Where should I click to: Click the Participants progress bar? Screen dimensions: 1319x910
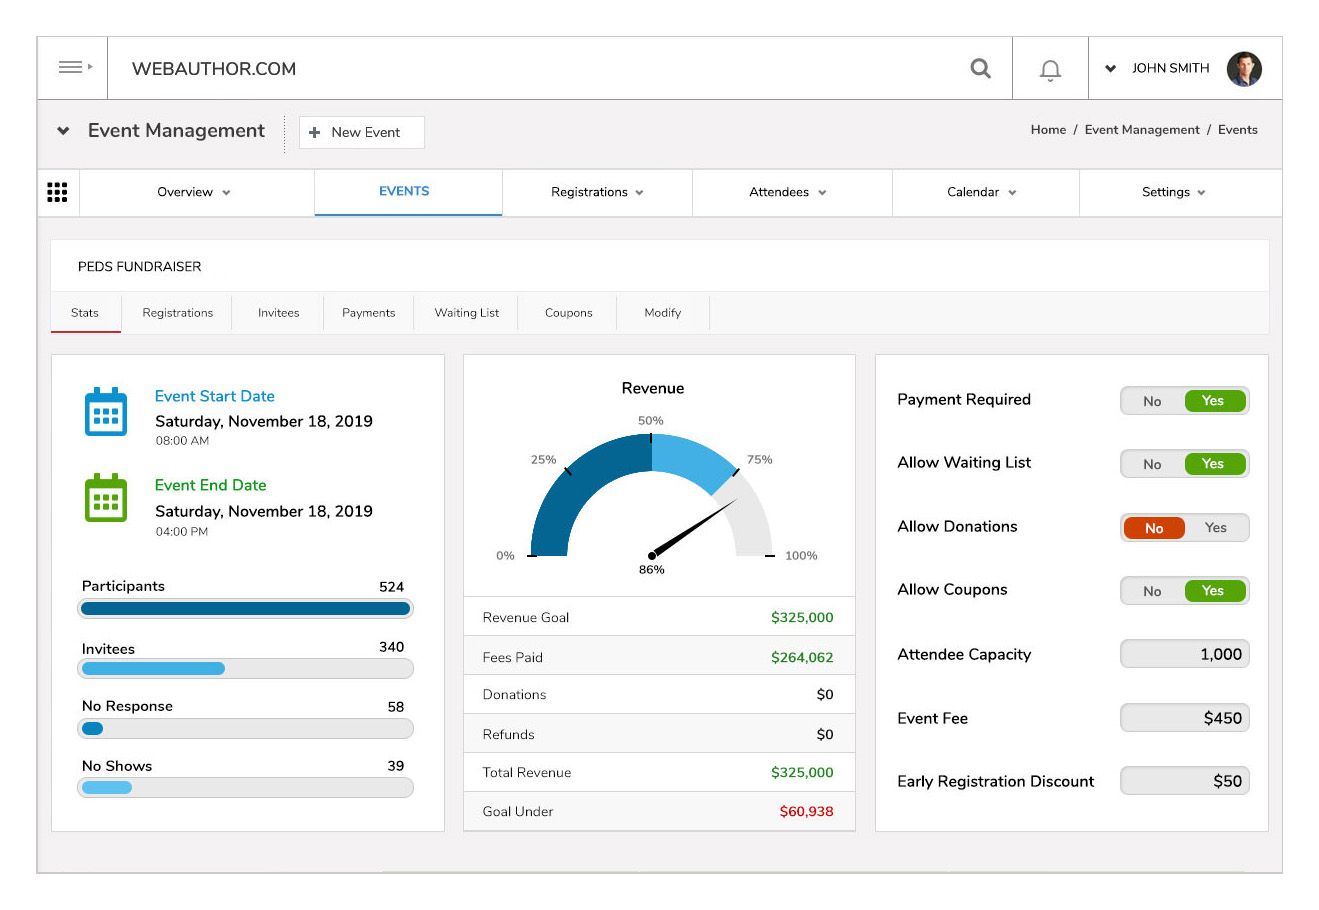(x=245, y=608)
